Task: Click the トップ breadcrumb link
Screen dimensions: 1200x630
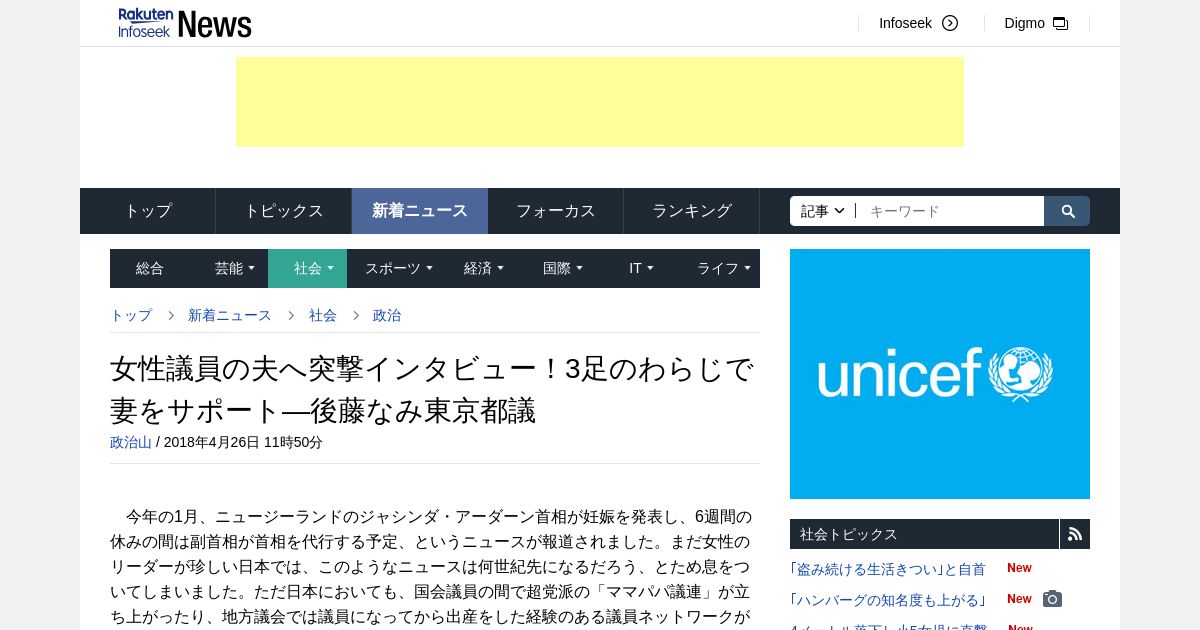Action: (x=131, y=315)
